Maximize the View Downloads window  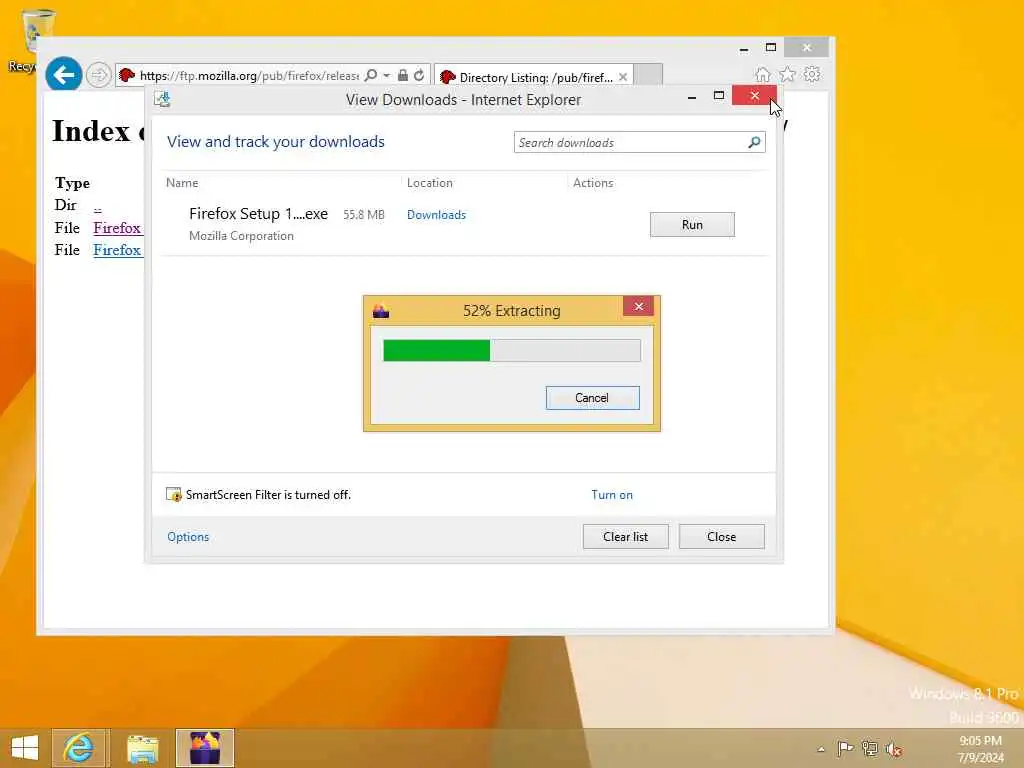[x=719, y=96]
